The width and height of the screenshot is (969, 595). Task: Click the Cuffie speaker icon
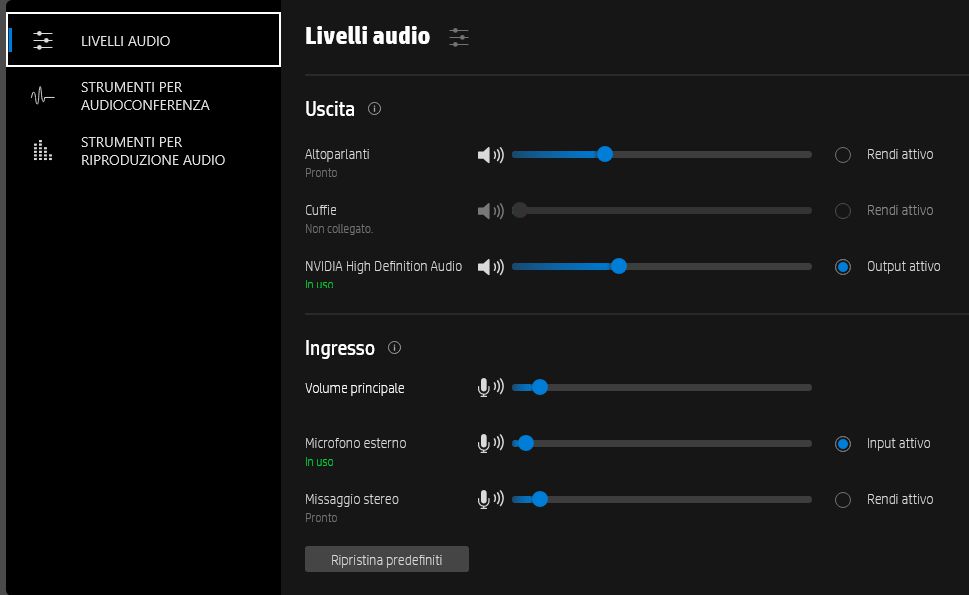pos(490,211)
